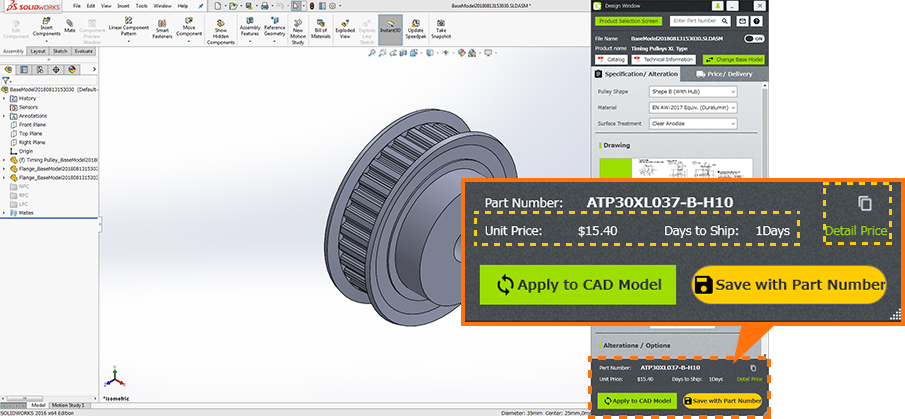Click the Zoom to Fit magnifier icon
This screenshot has height=419, width=905.
pos(372,53)
